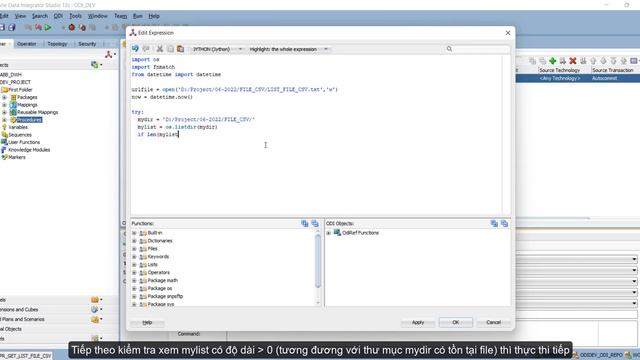Expand all nodes icon in ODI Objects panel
This screenshot has width=640, height=360.
point(494,223)
